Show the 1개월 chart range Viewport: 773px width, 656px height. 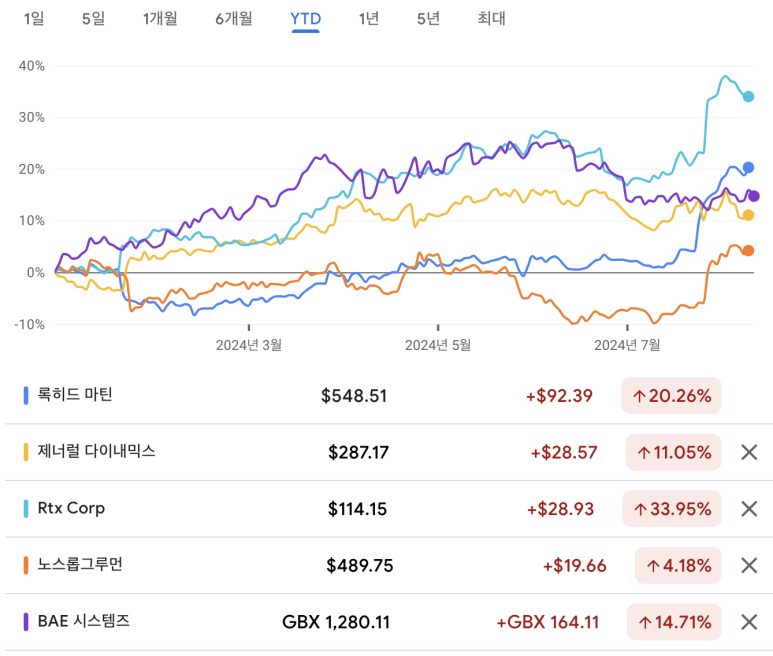[160, 19]
